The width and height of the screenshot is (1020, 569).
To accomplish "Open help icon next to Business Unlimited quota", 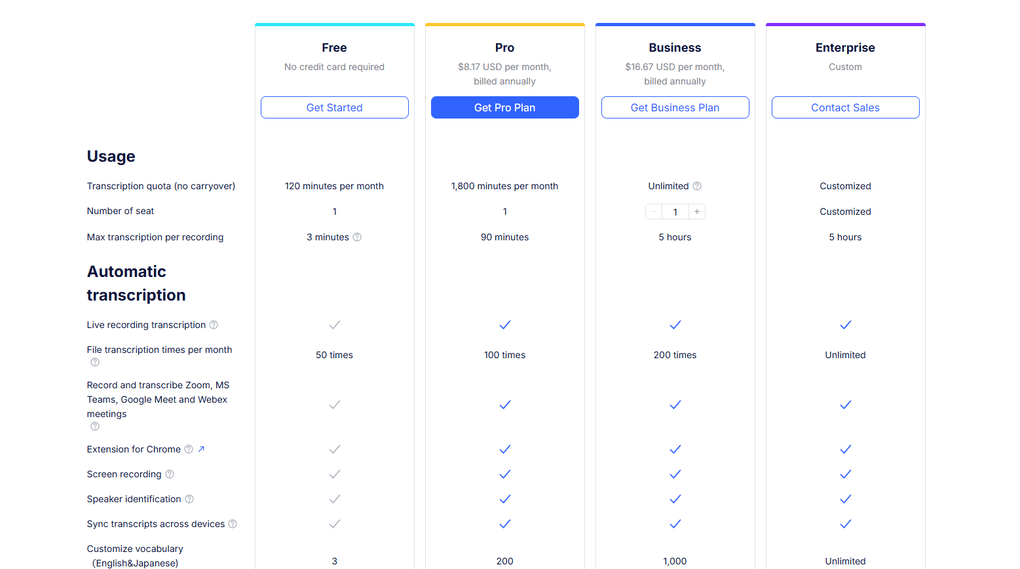I will tap(697, 186).
